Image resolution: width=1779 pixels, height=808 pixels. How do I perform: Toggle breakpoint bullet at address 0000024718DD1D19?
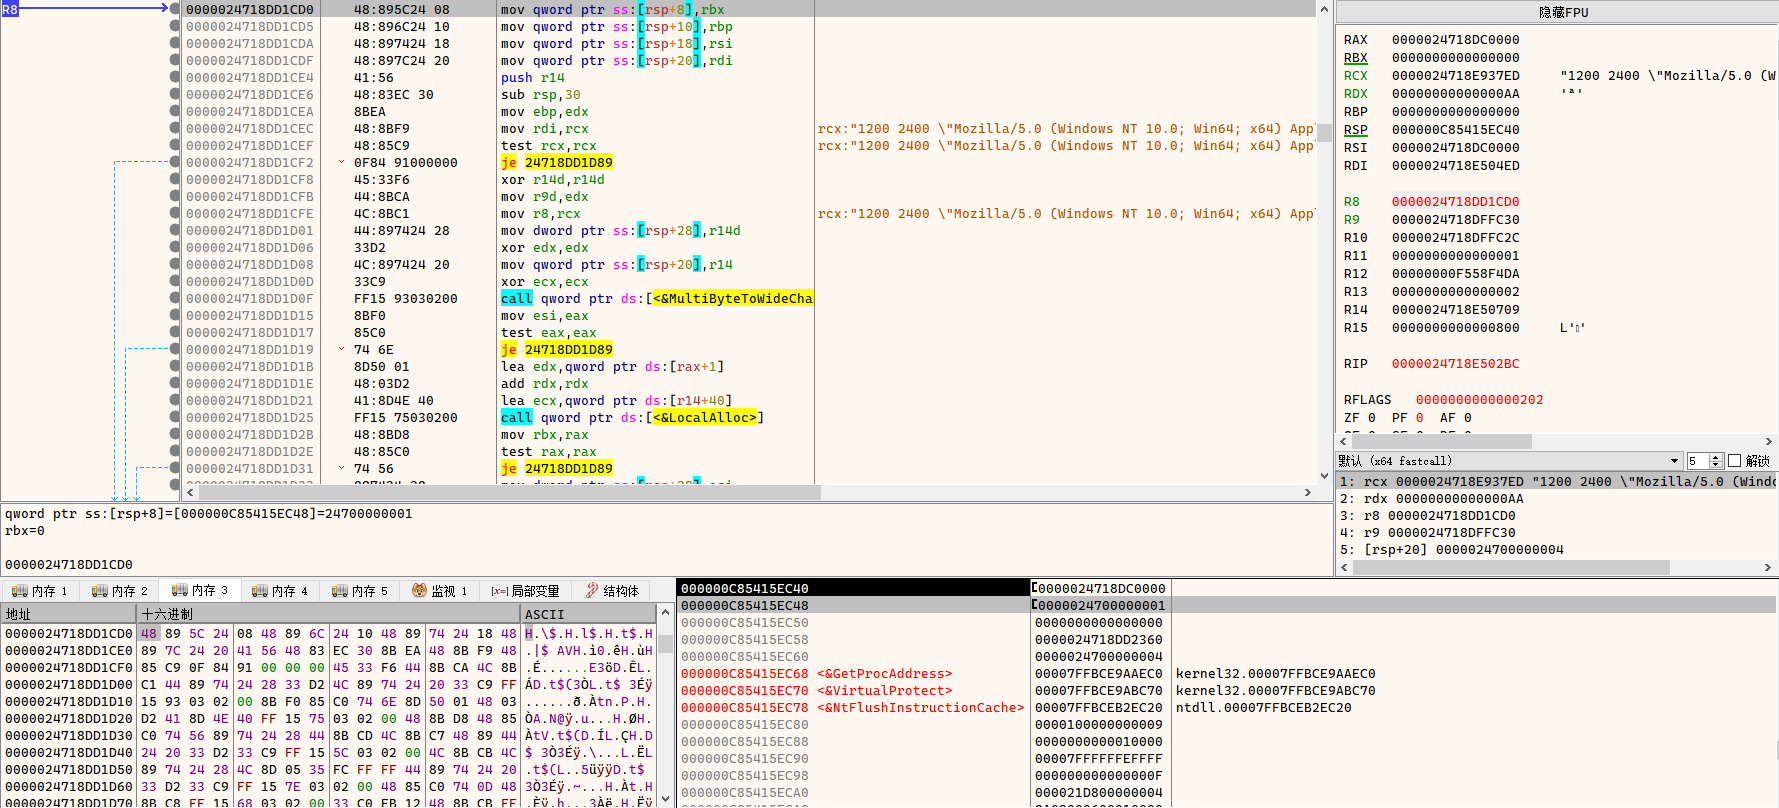(x=175, y=350)
